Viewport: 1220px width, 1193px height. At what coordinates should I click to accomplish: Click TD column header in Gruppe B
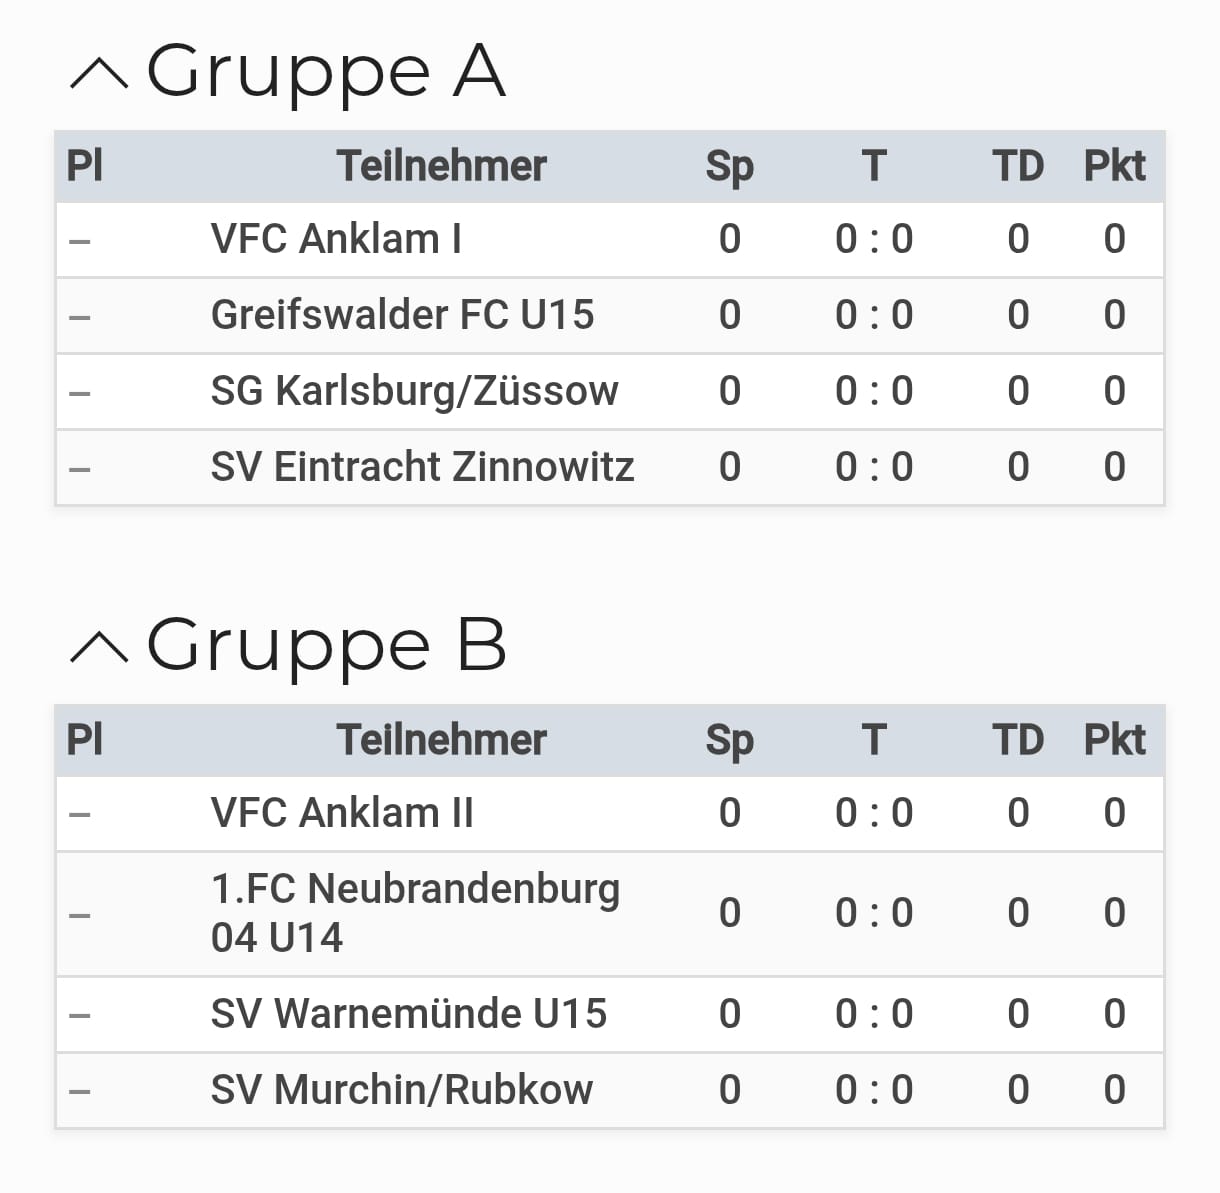click(1017, 741)
